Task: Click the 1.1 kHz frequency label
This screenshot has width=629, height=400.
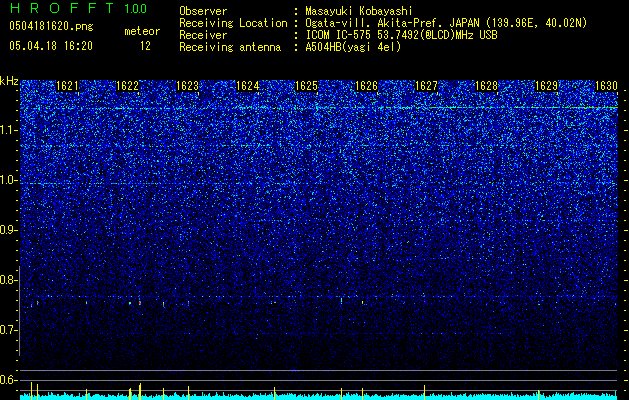Action: click(8, 130)
